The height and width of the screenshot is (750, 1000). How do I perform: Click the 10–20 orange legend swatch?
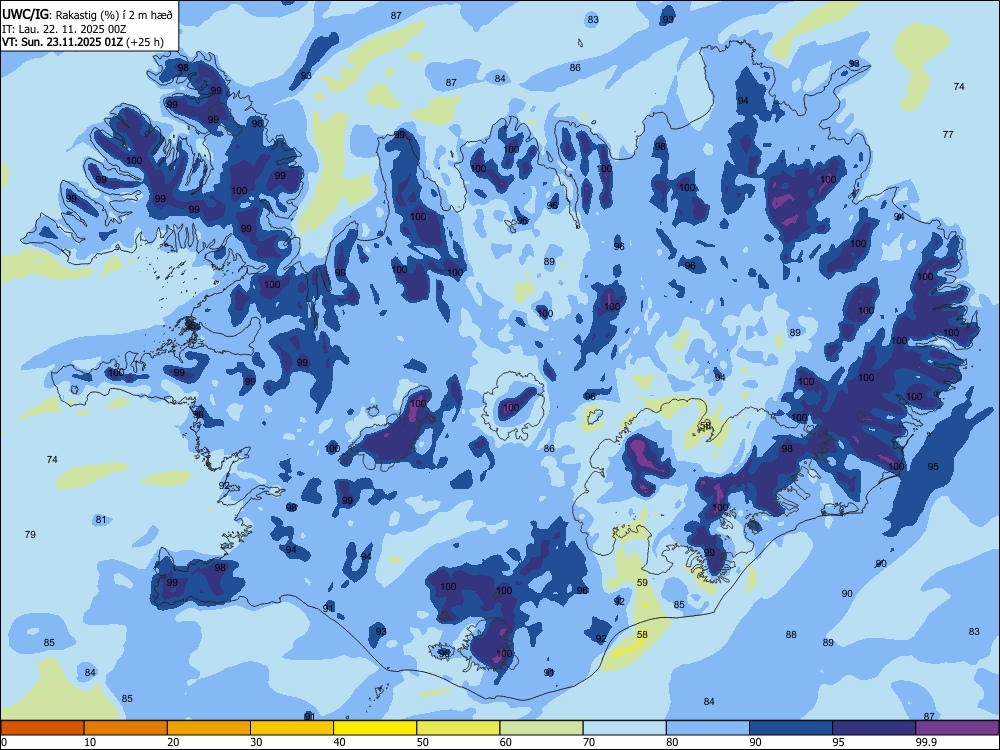point(126,728)
